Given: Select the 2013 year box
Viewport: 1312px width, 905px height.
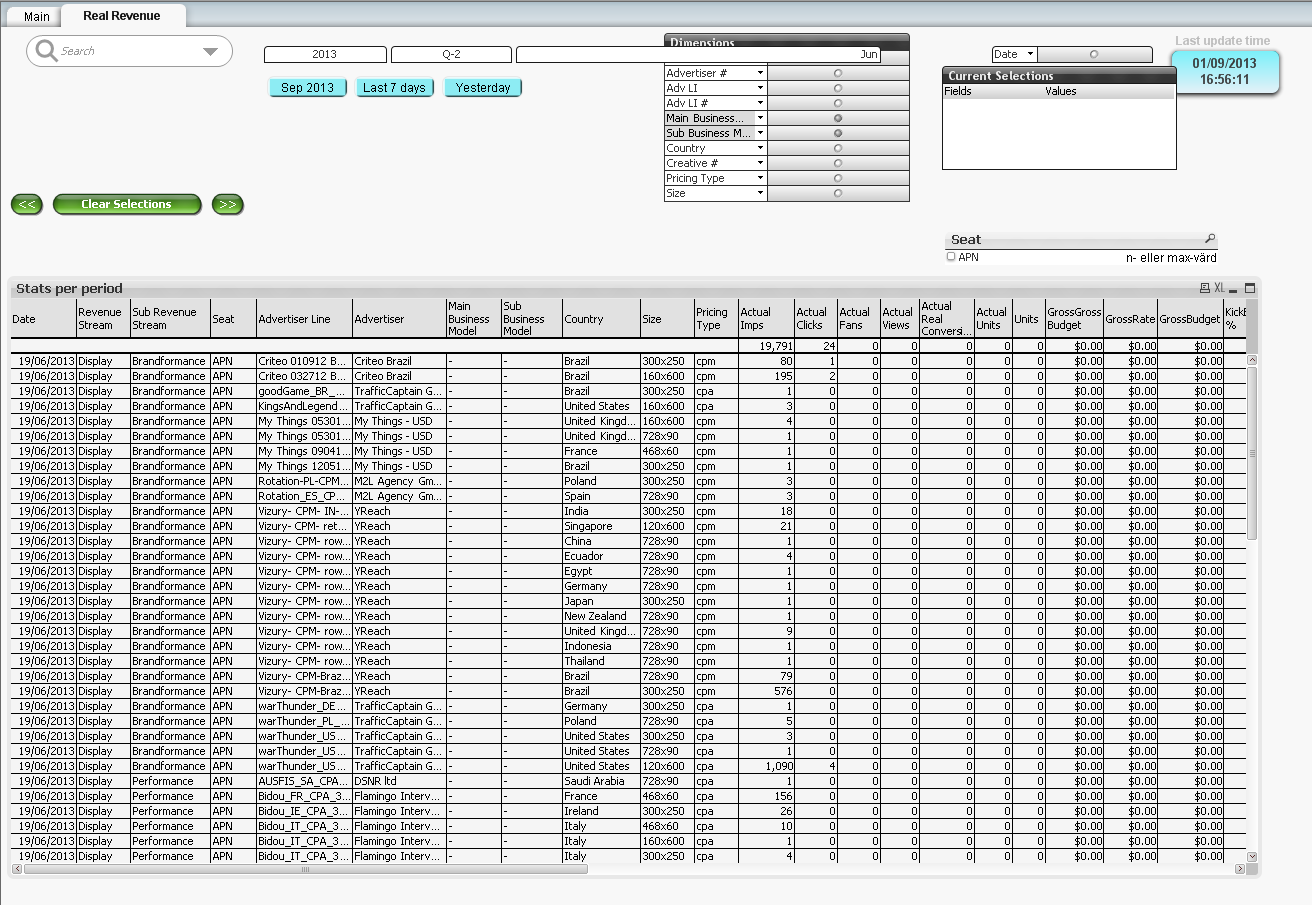Looking at the screenshot, I should pyautogui.click(x=325, y=55).
